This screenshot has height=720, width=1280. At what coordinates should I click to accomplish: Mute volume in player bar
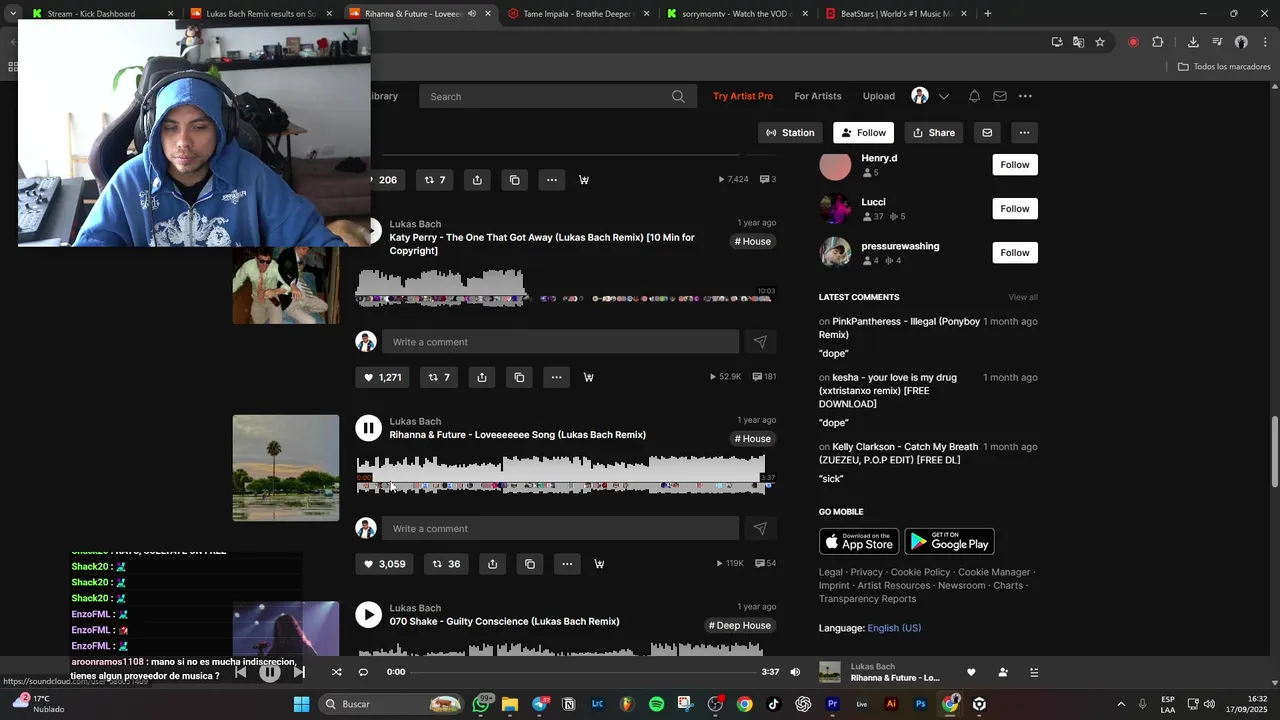click(795, 672)
